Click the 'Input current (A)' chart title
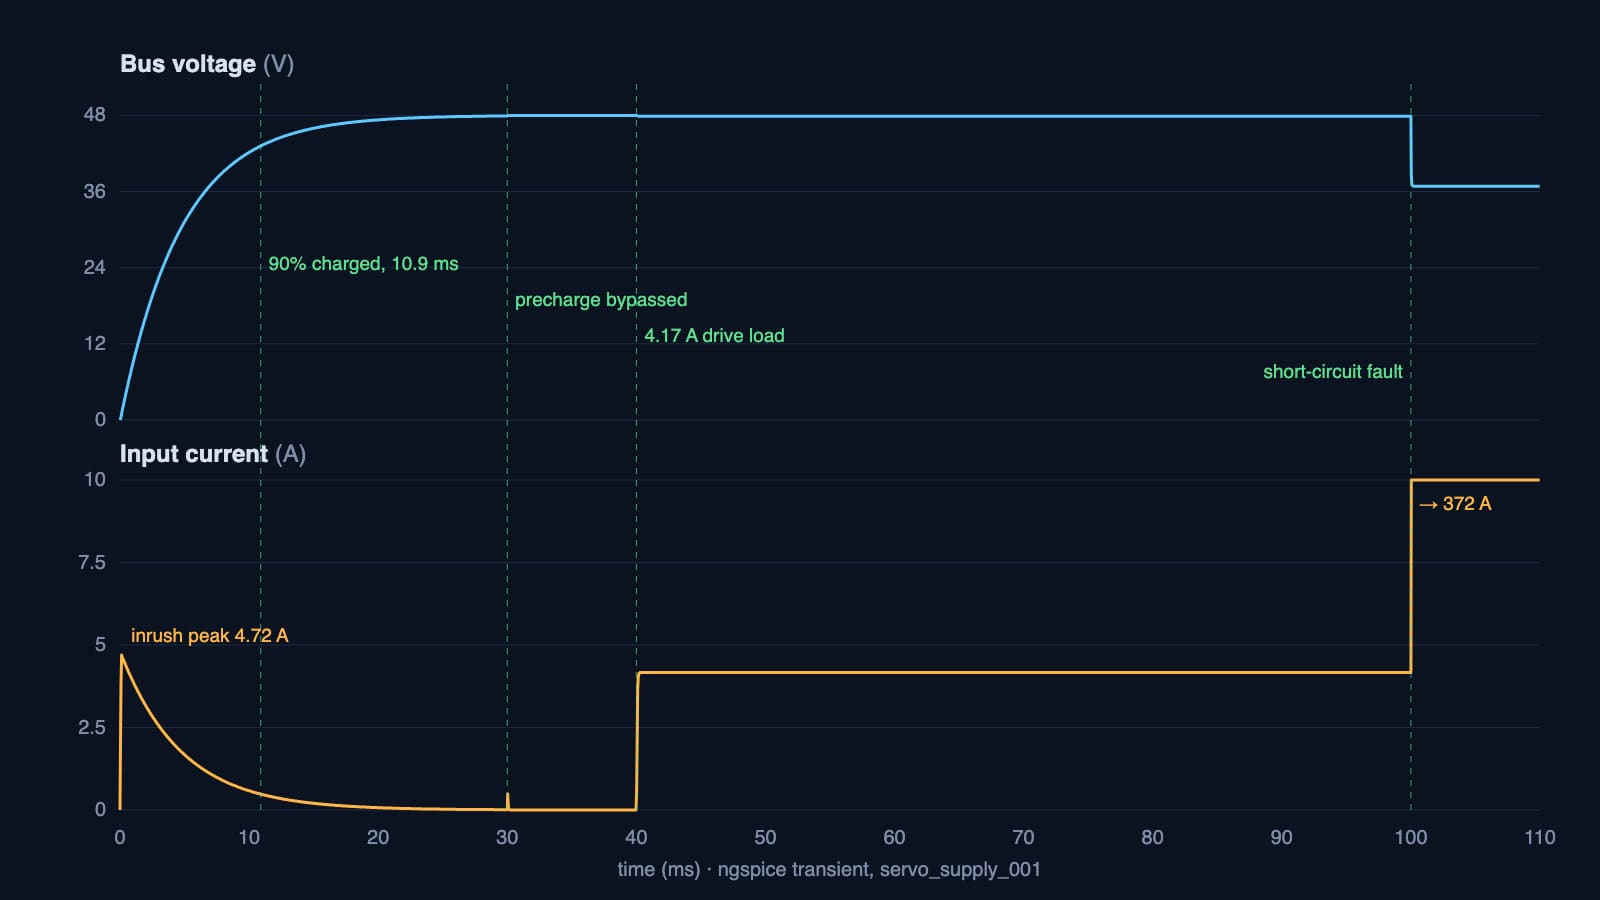Screen dimensions: 1600x900 tap(213, 454)
